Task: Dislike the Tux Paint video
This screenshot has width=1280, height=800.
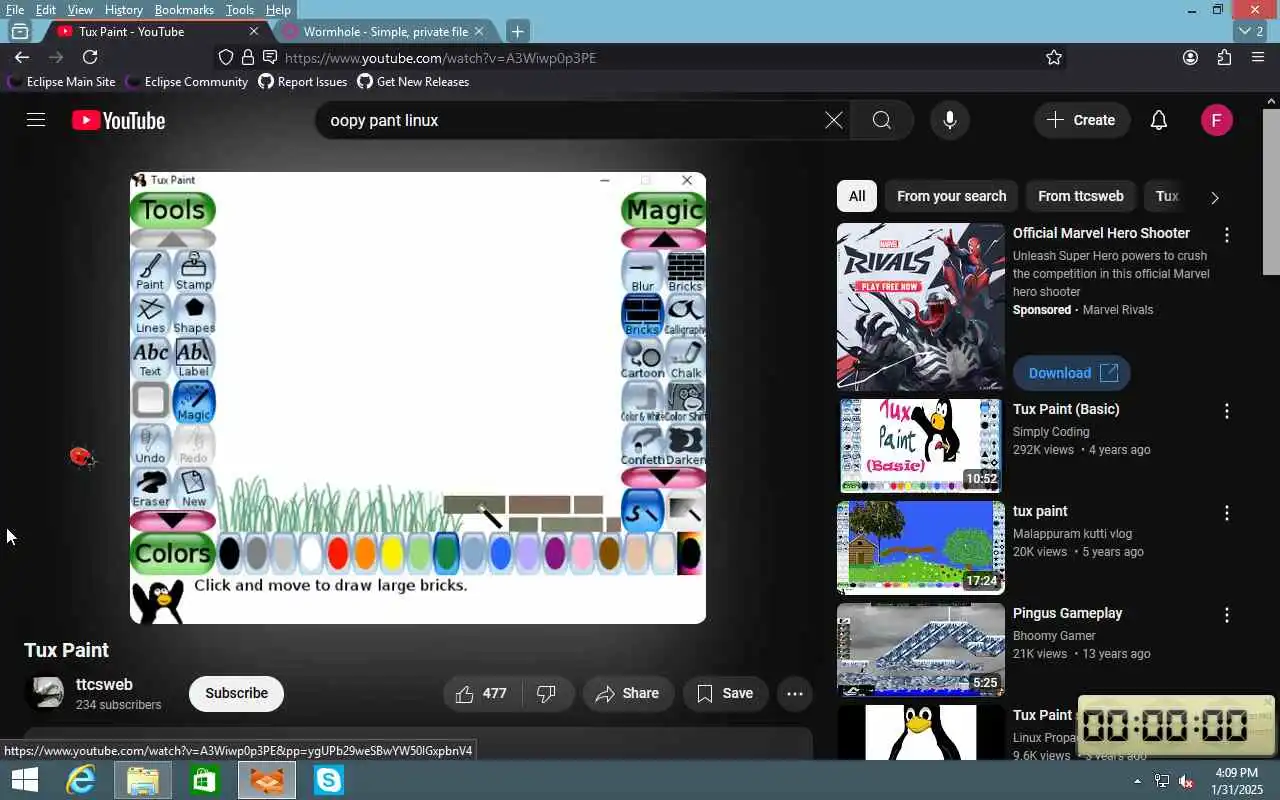Action: pos(547,693)
